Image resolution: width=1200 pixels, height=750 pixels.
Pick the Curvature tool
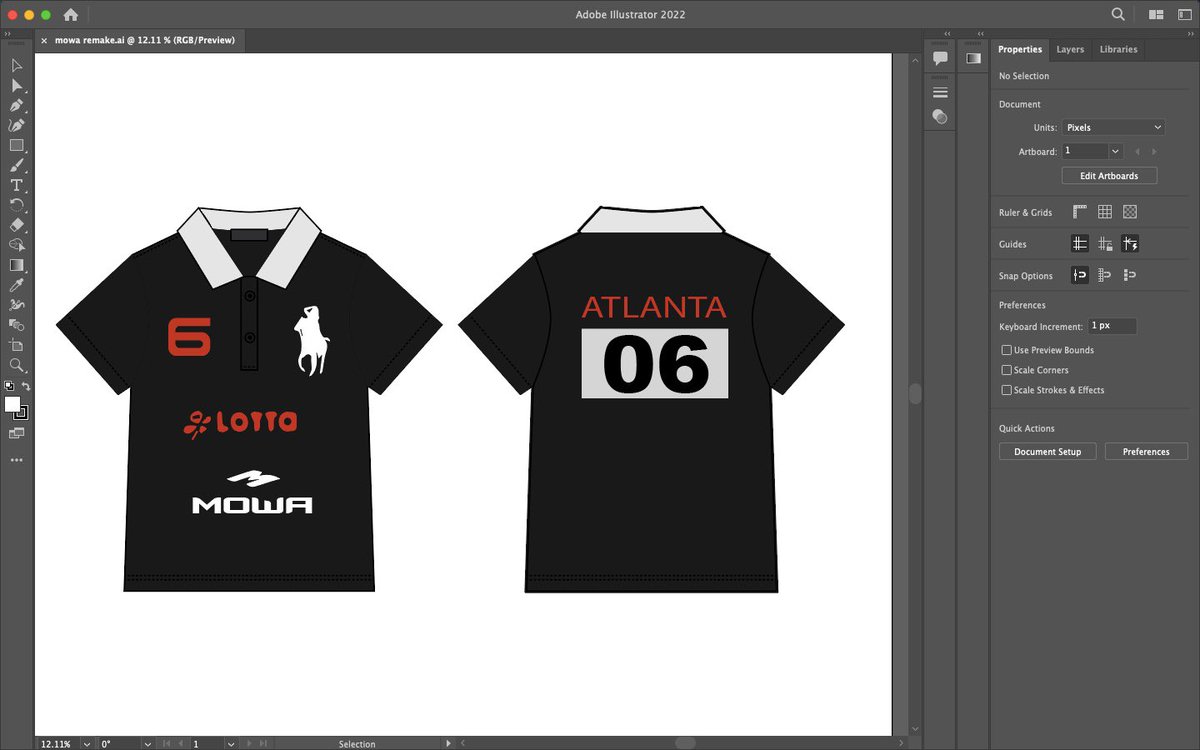(17, 125)
